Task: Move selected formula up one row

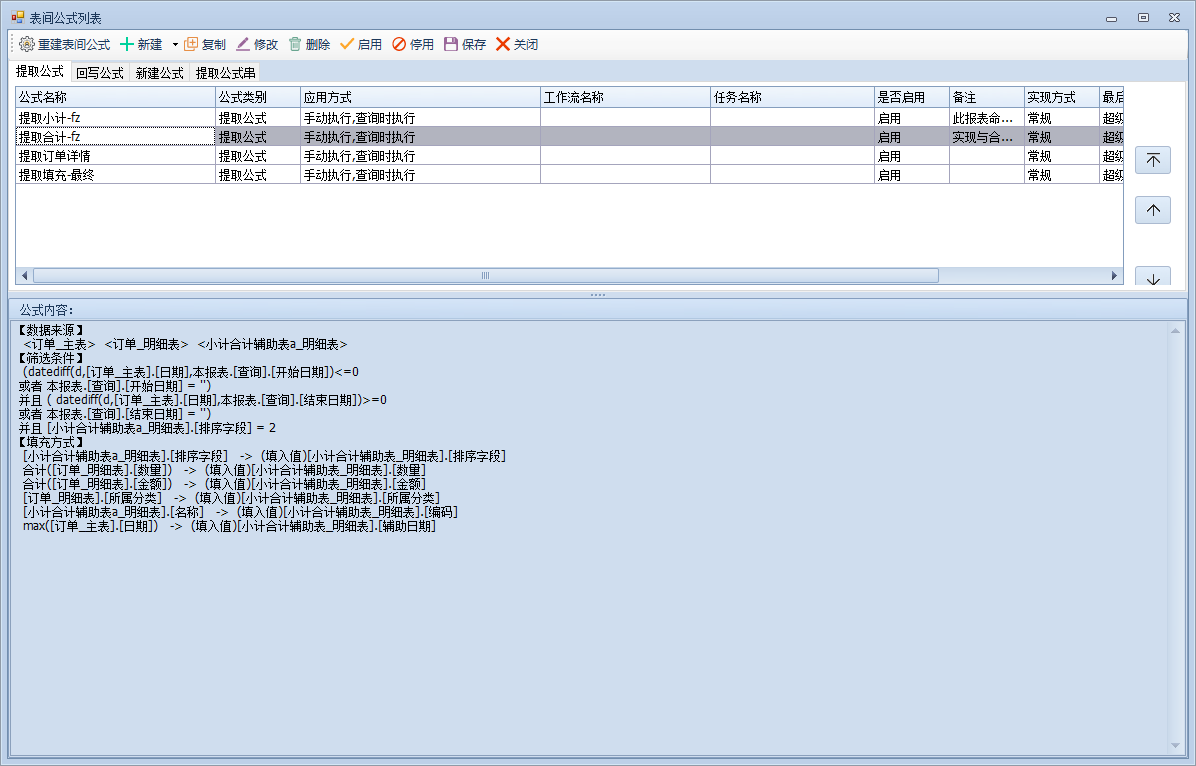Action: coord(1153,210)
